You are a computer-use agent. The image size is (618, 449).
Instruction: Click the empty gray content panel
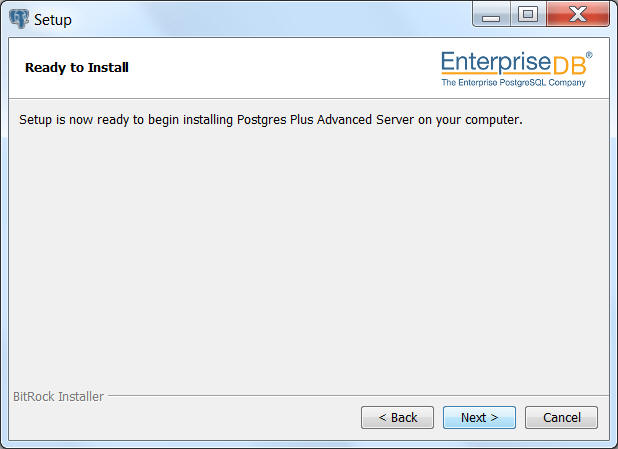click(x=309, y=256)
